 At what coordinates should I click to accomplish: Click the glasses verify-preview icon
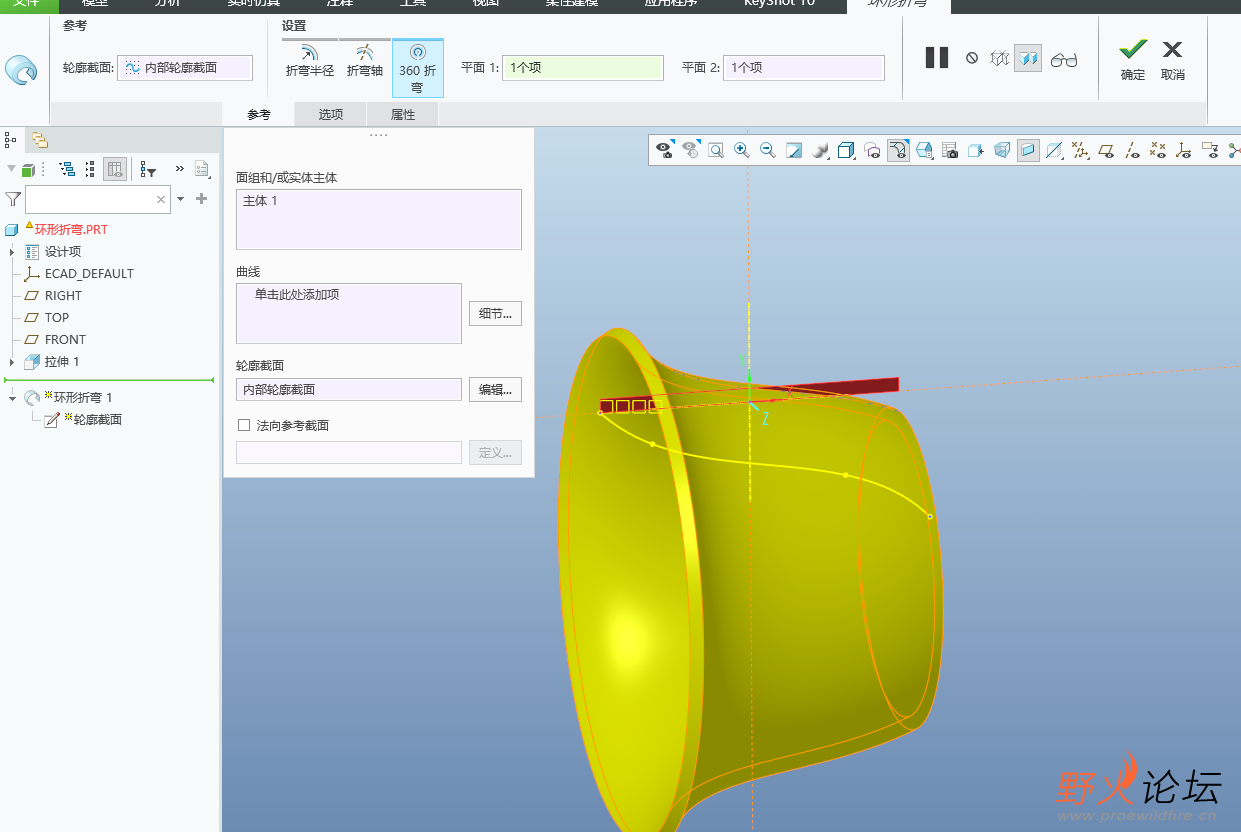tap(1063, 59)
